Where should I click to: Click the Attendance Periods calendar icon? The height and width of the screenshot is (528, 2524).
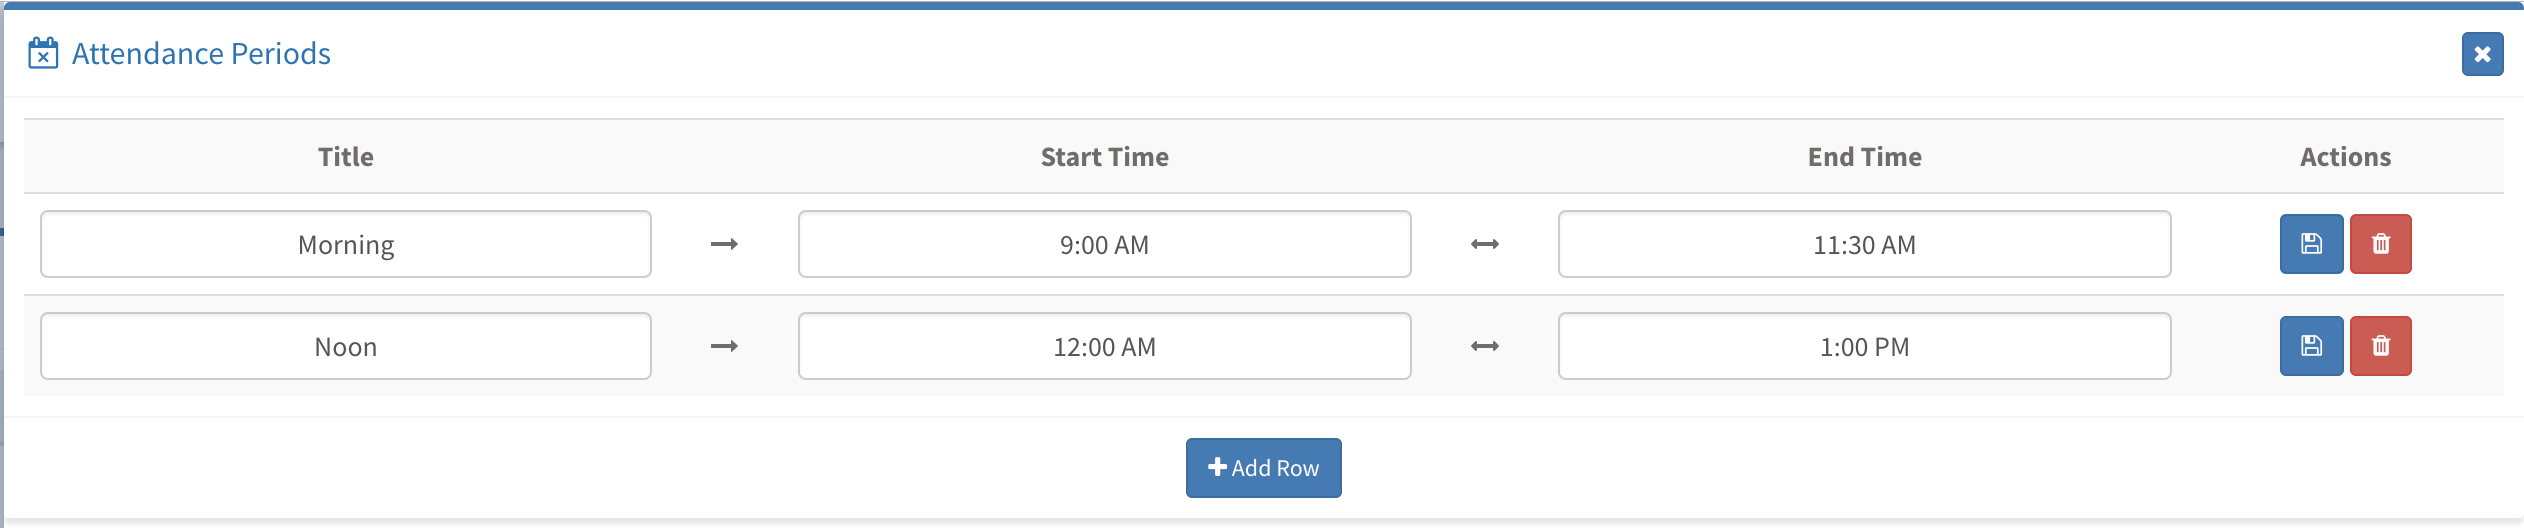coord(43,53)
